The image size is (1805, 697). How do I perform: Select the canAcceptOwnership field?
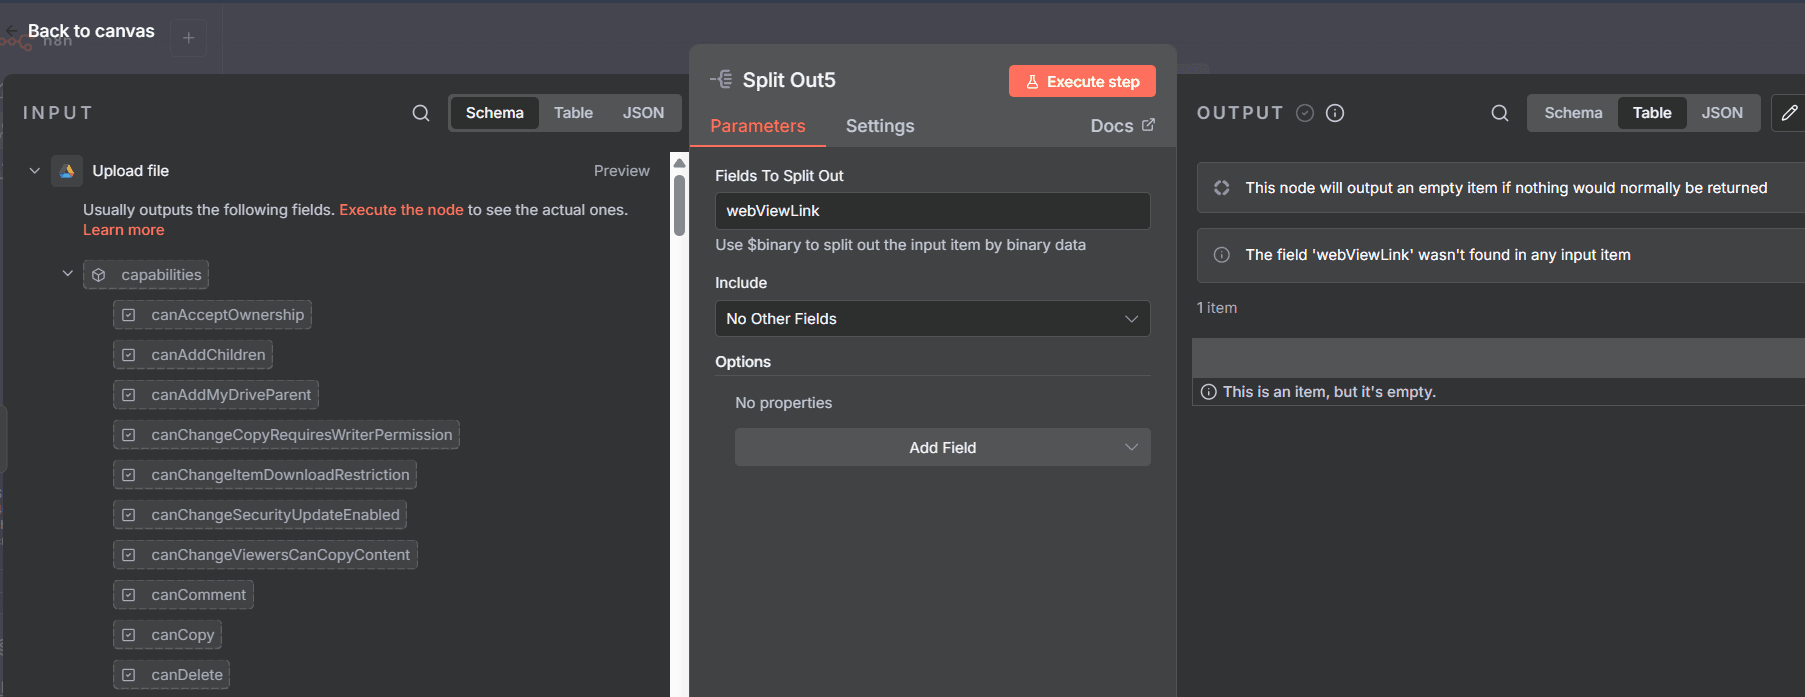click(212, 315)
